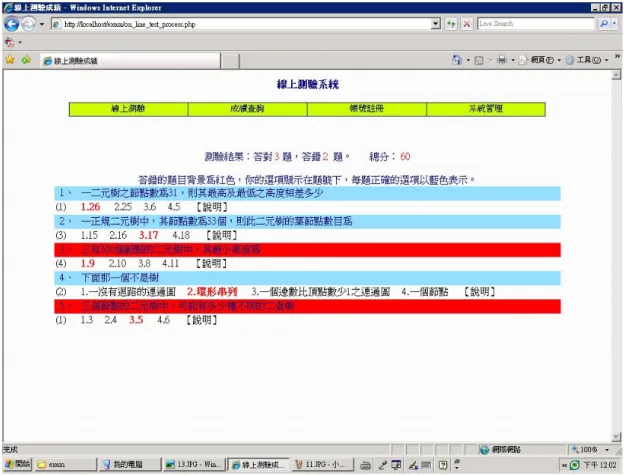Open the 線上測驗 navigation link
The image size is (624, 476).
[128, 109]
